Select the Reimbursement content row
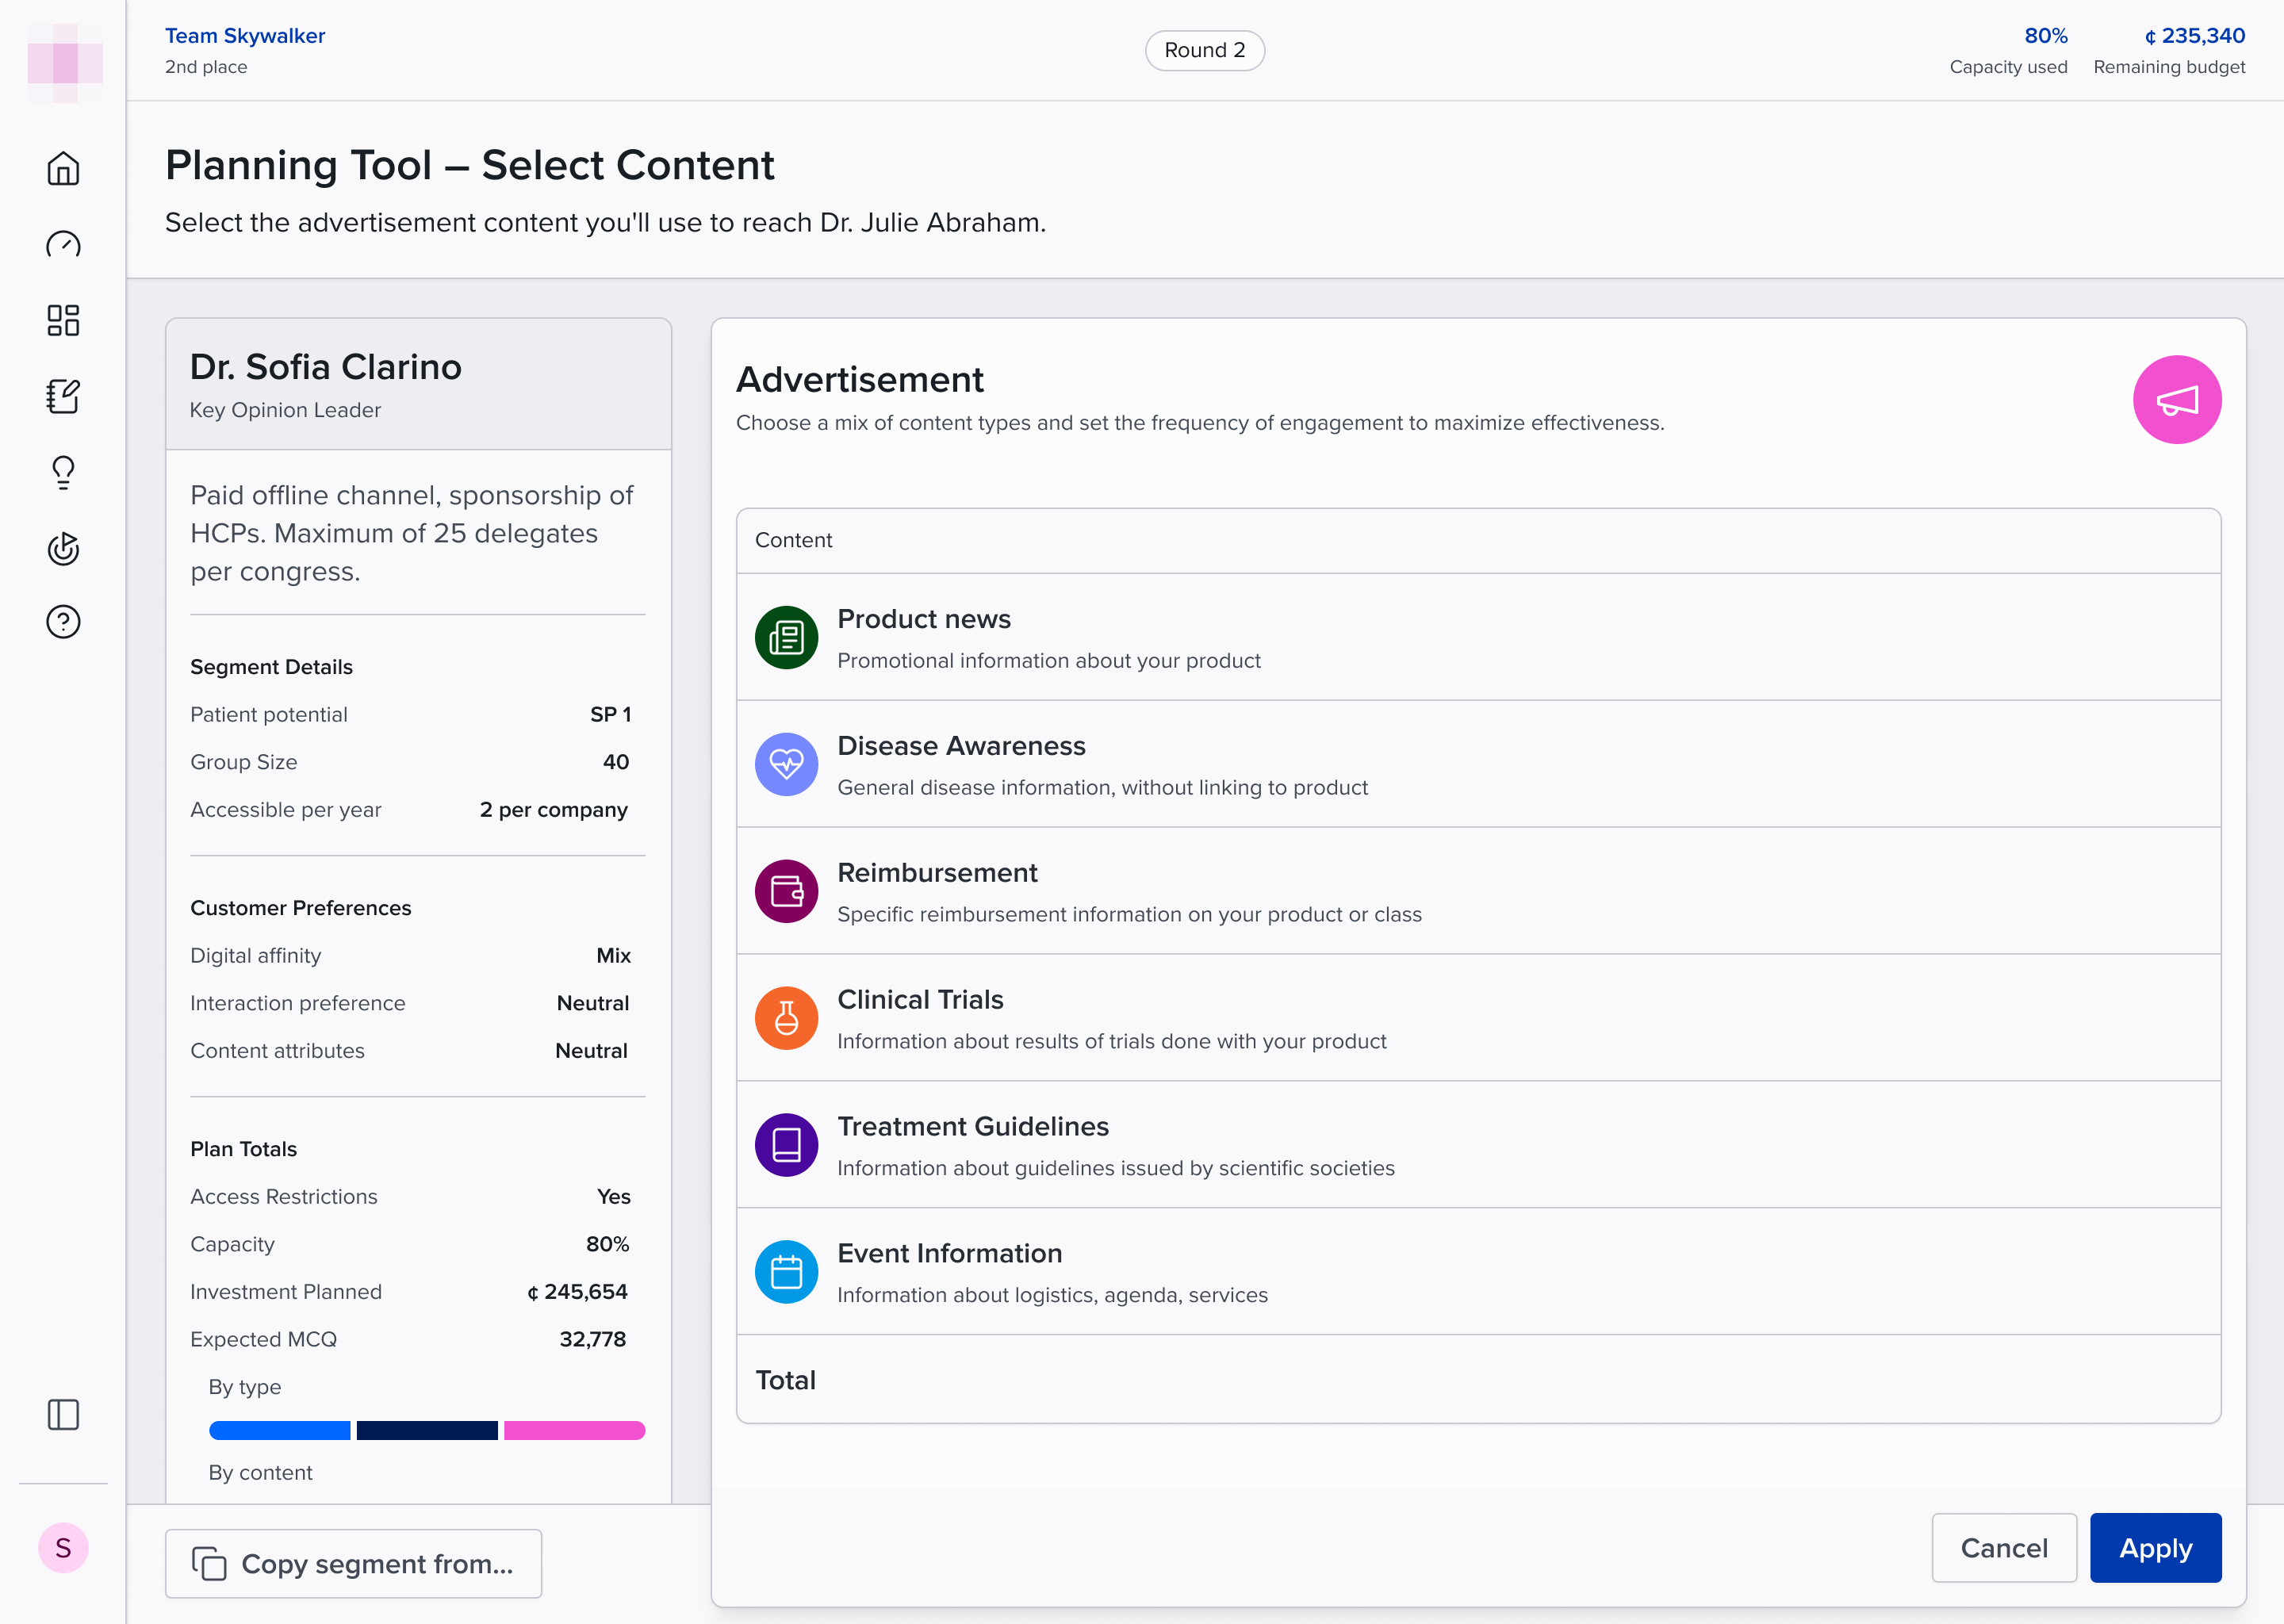Viewport: 2284px width, 1624px height. [1478, 891]
